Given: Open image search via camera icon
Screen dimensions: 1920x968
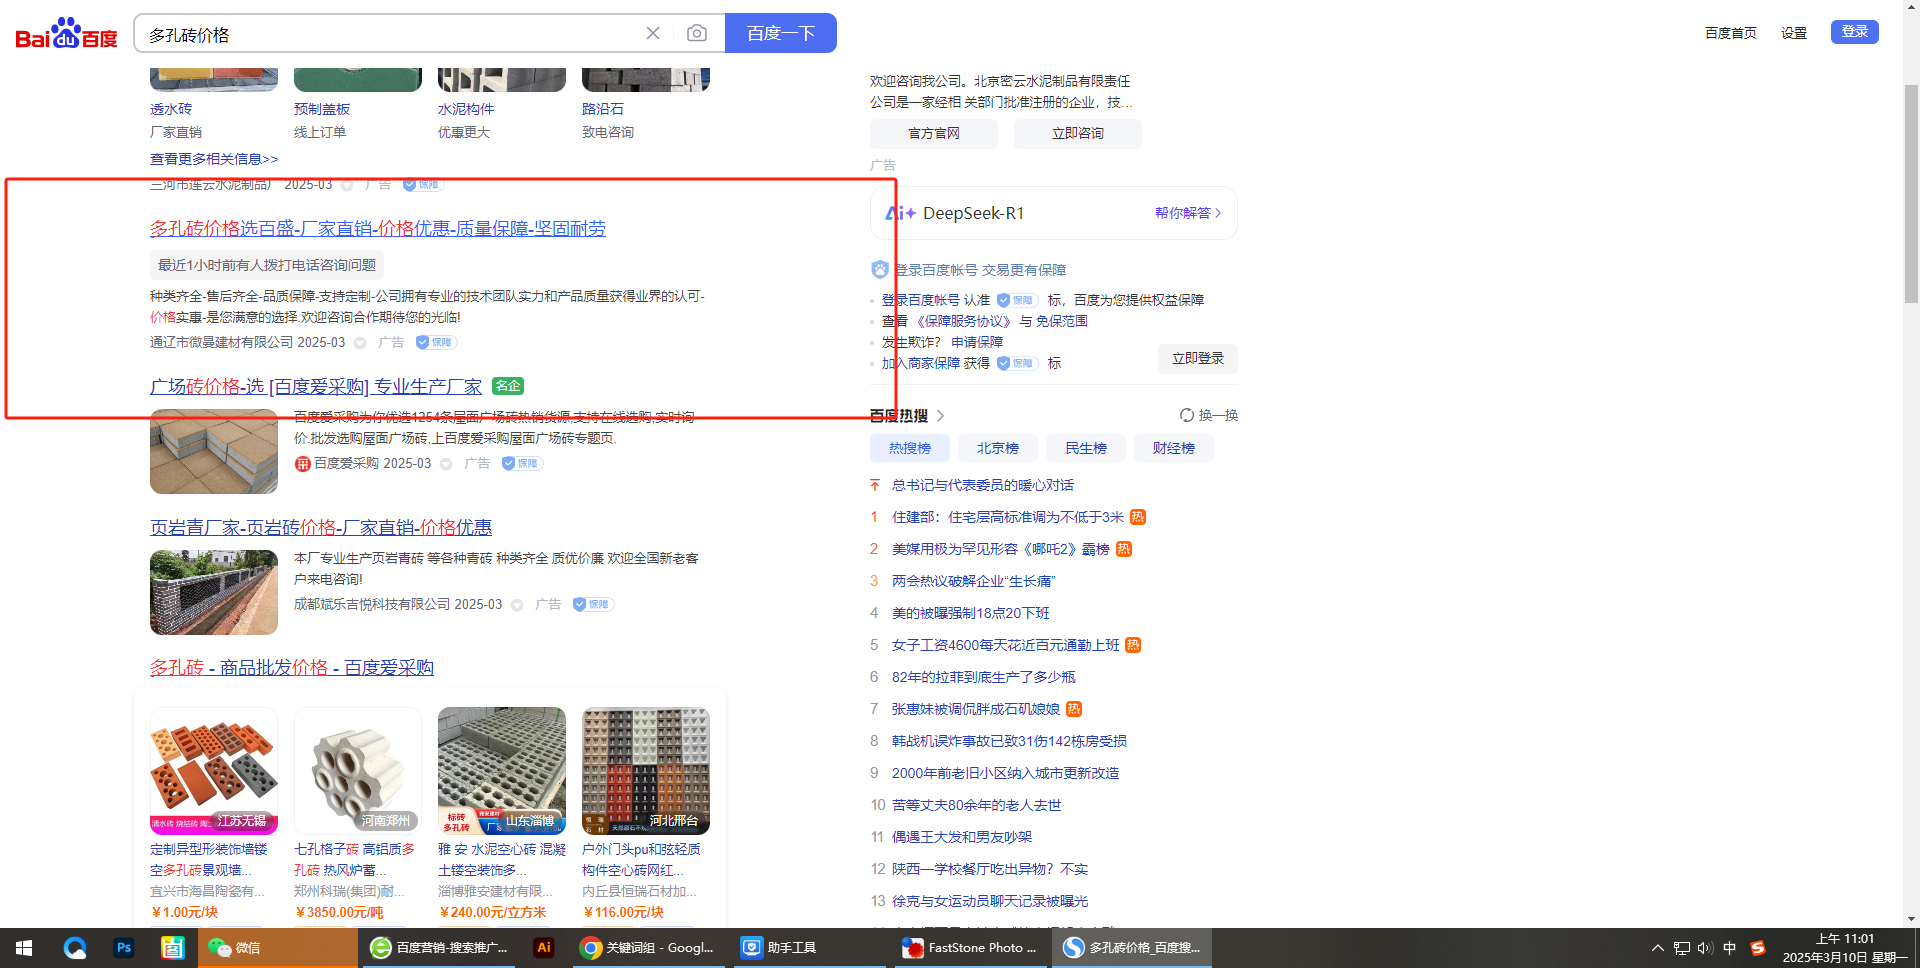Looking at the screenshot, I should [x=697, y=33].
